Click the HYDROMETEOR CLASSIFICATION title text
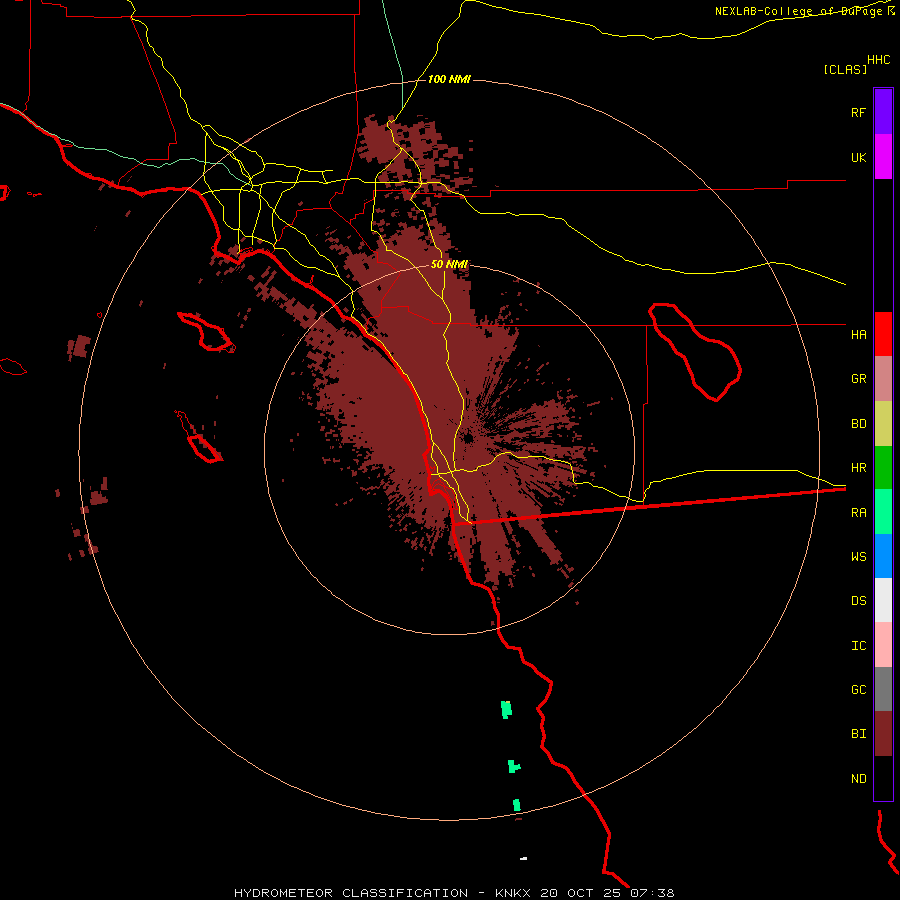900x900 pixels. [x=351, y=893]
